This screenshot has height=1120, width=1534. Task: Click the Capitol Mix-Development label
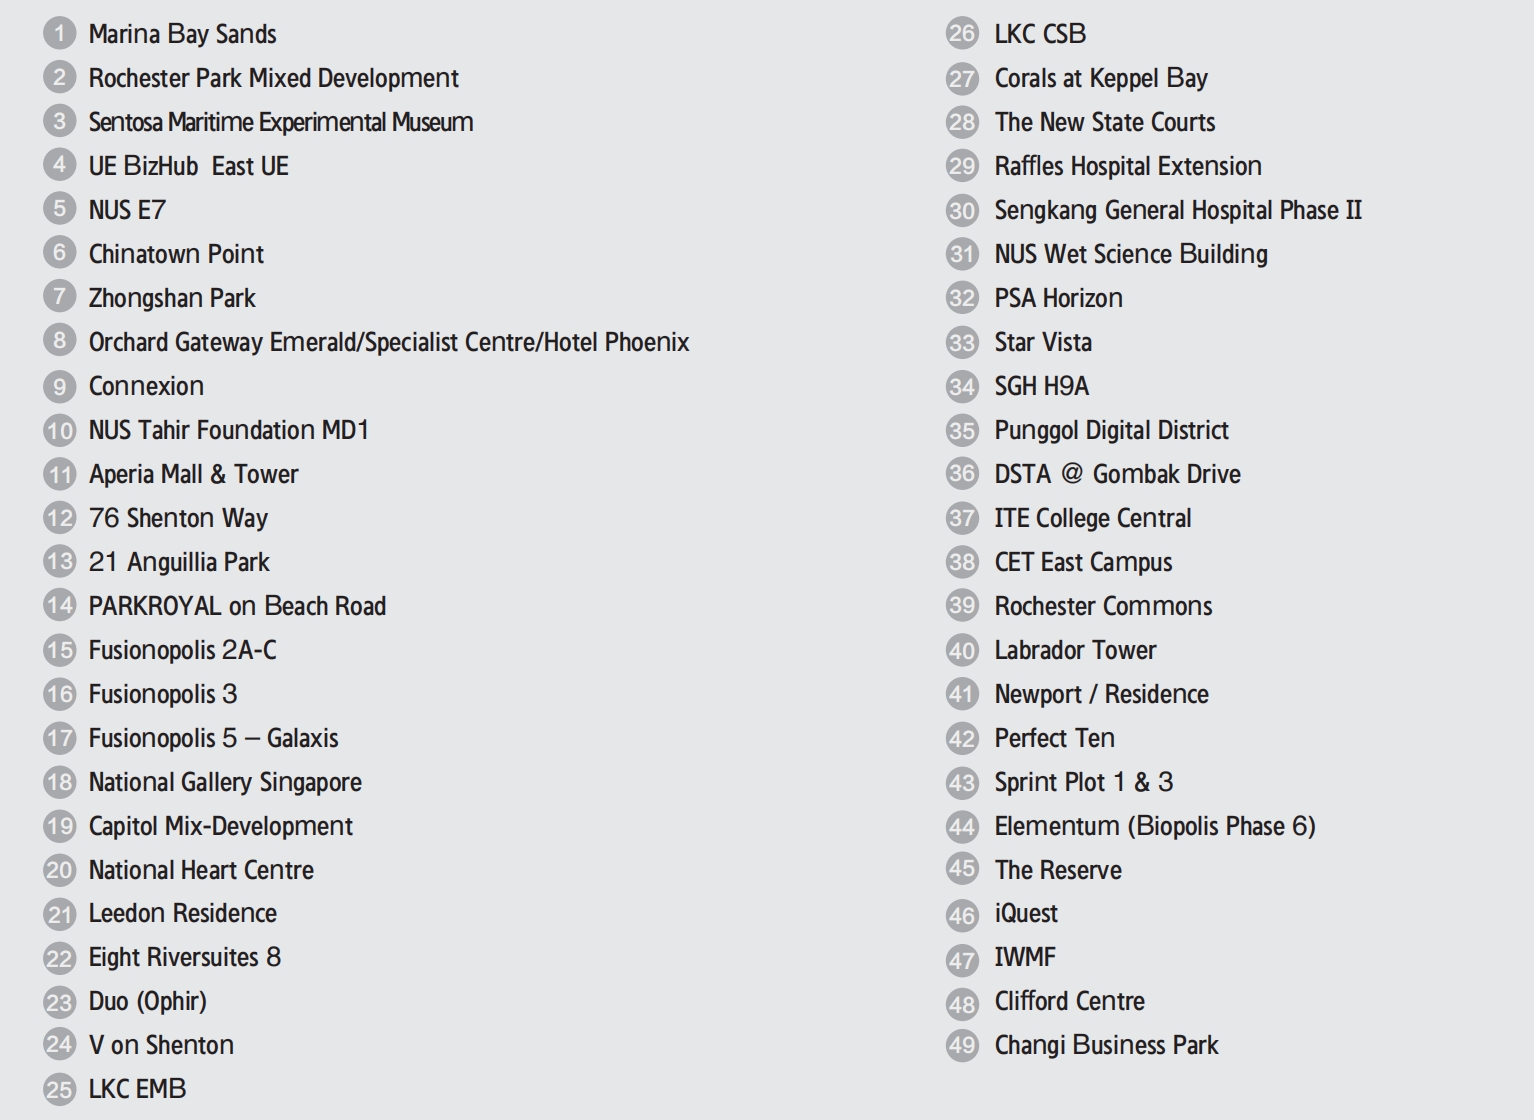click(220, 826)
